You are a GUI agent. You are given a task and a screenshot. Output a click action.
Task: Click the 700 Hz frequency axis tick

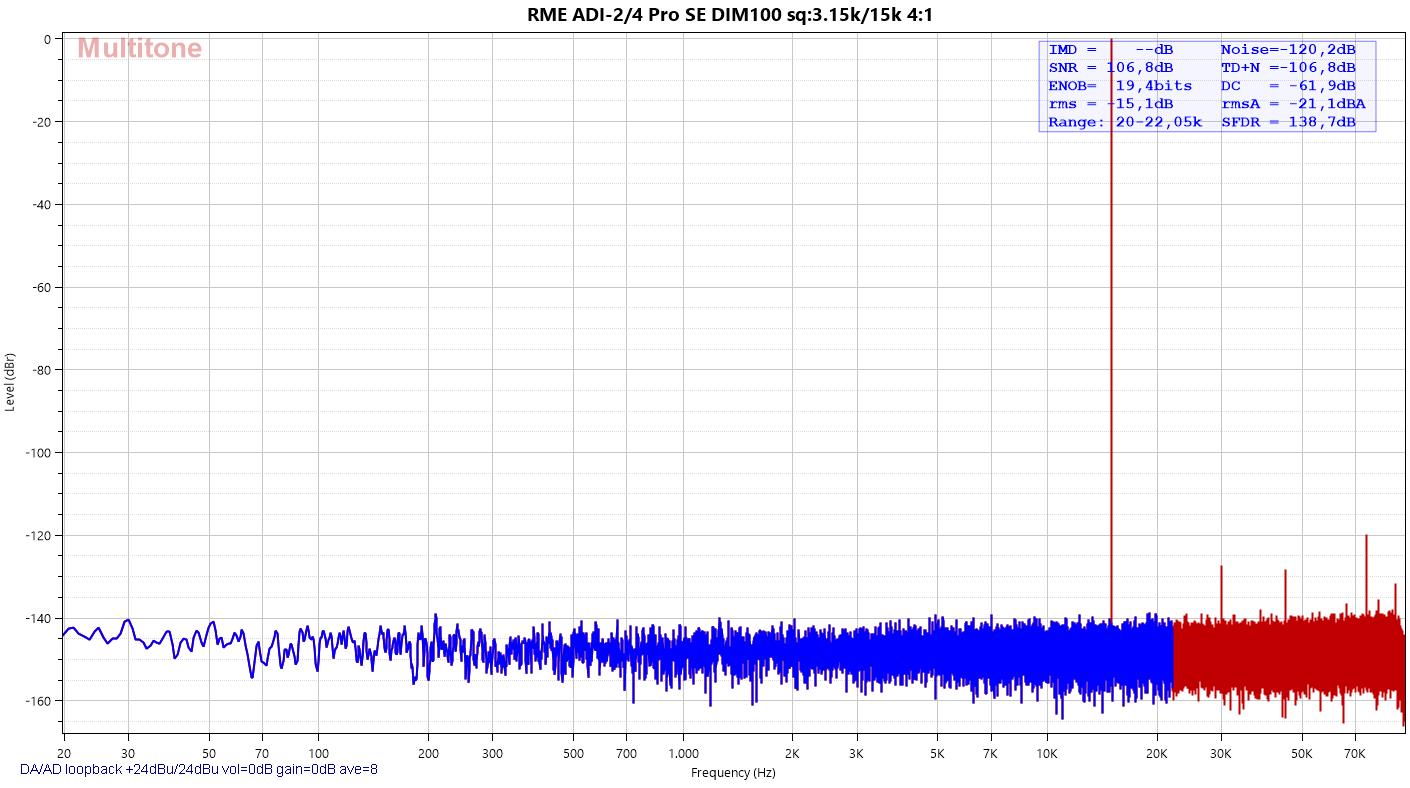tap(626, 752)
